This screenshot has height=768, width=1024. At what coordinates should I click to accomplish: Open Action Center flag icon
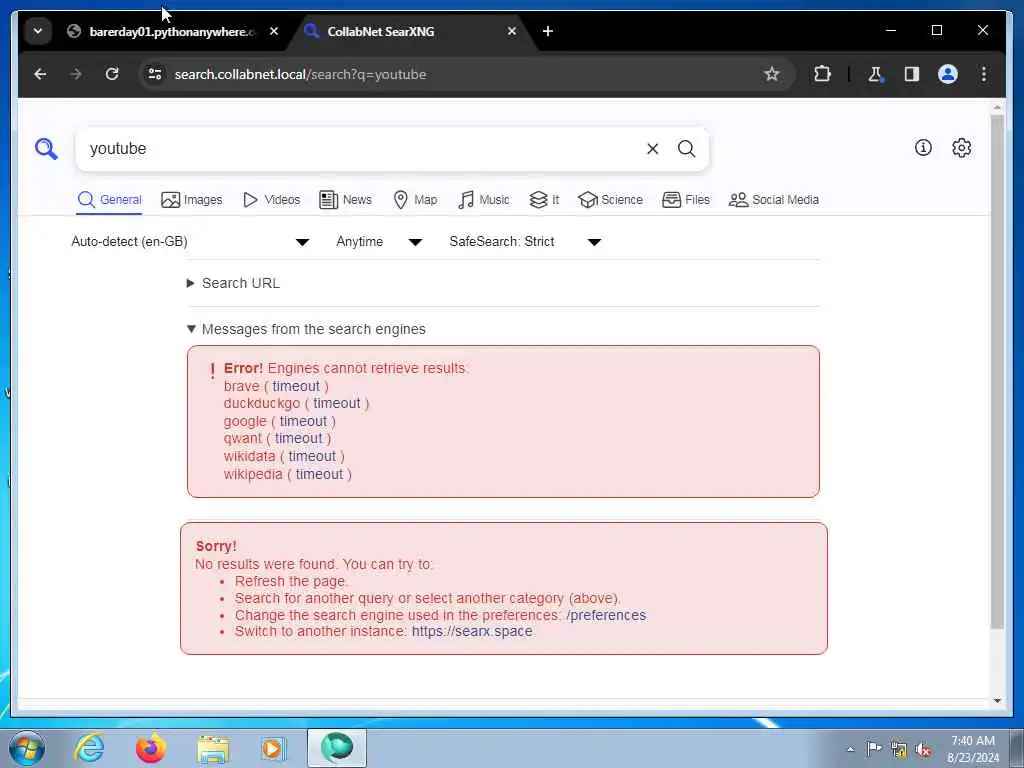[x=874, y=748]
